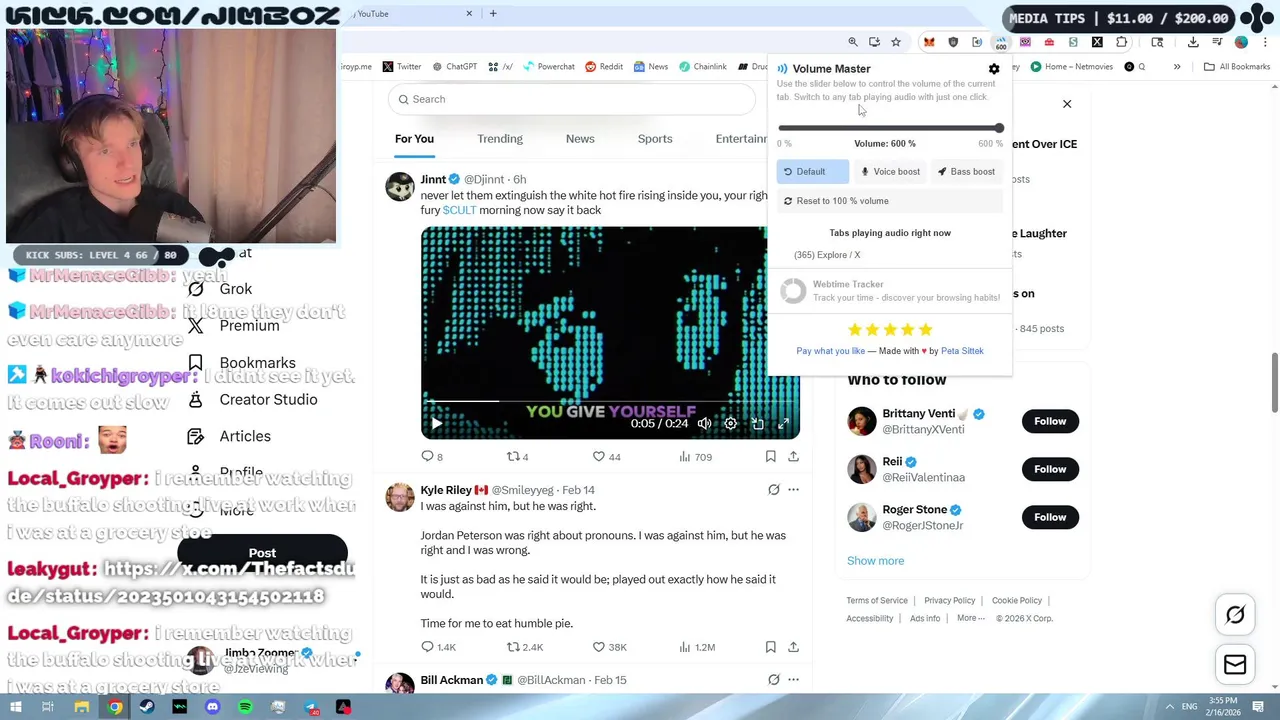Bookmark this page with the star icon
The width and height of the screenshot is (1280, 720).
click(896, 42)
